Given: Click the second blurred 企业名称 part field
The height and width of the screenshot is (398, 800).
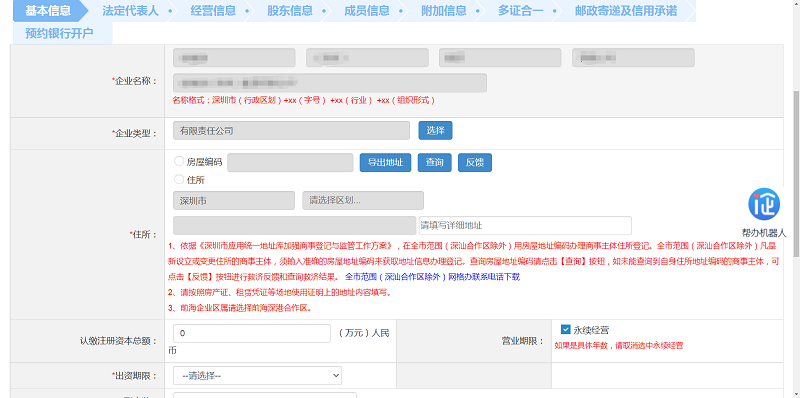Looking at the screenshot, I should tap(367, 58).
